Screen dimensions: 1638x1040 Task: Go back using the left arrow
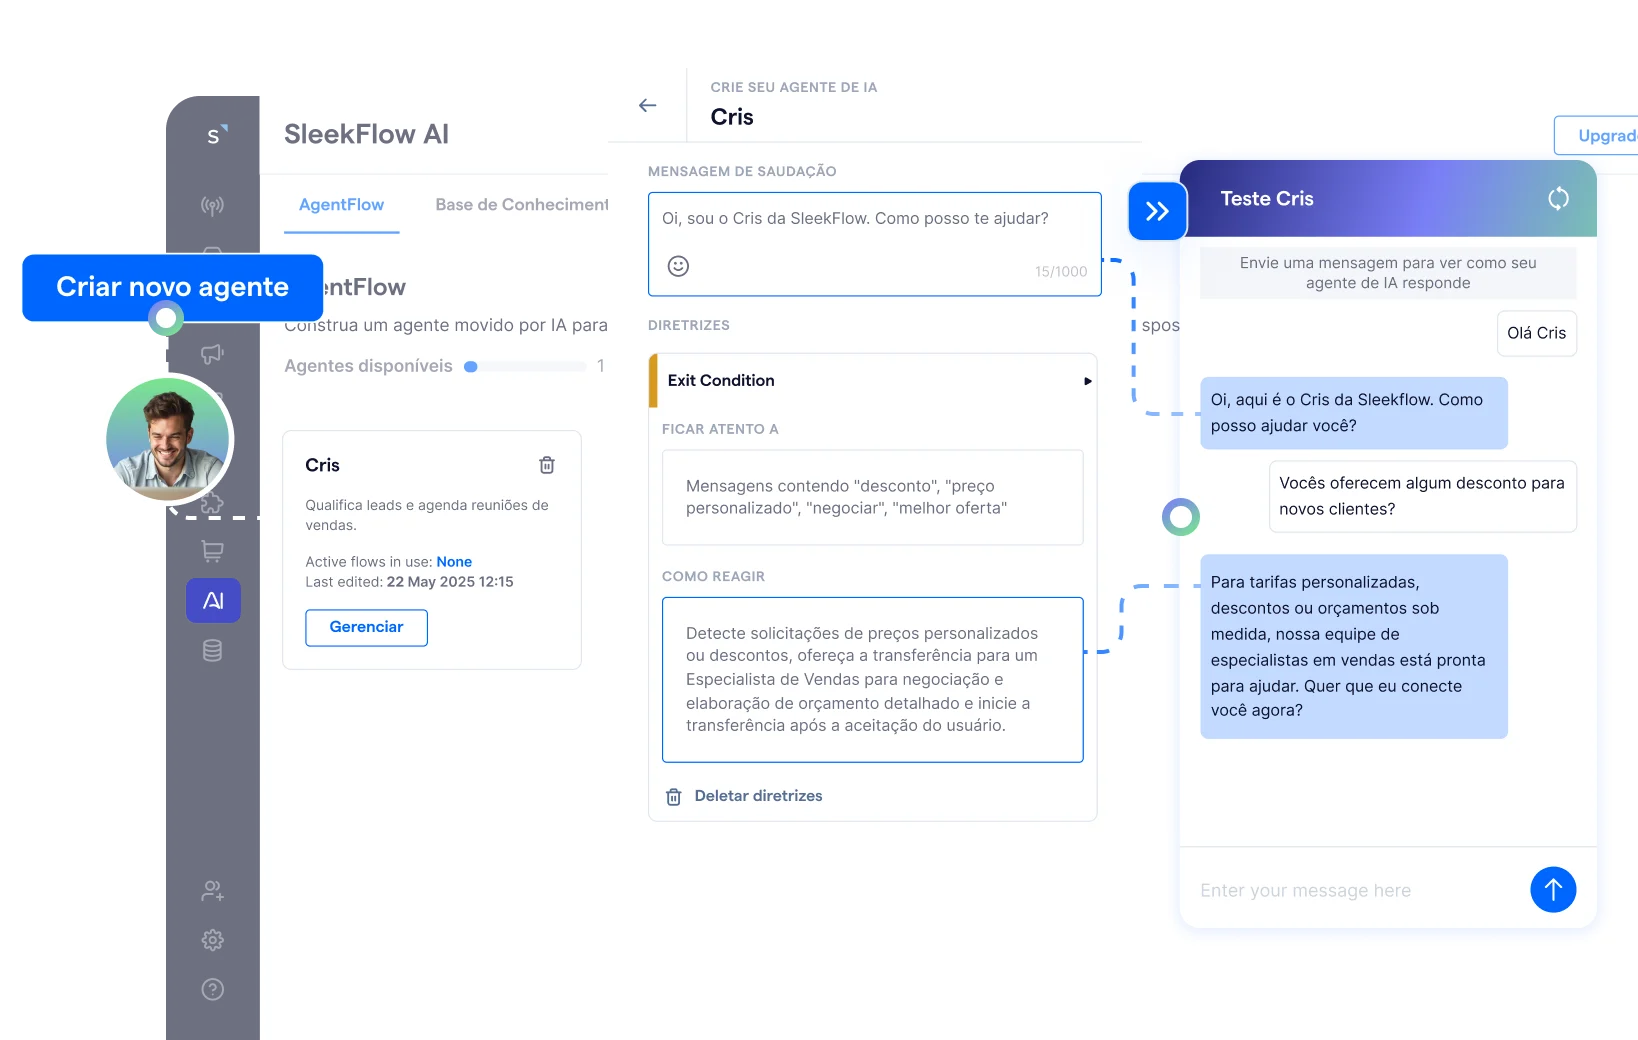[x=648, y=105]
